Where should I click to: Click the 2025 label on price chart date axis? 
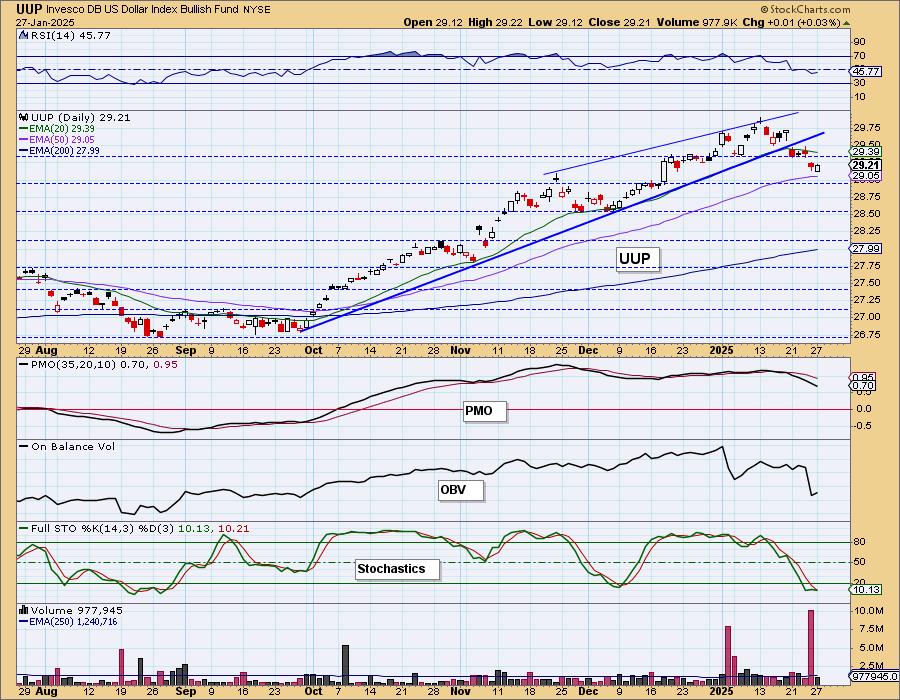pyautogui.click(x=721, y=350)
